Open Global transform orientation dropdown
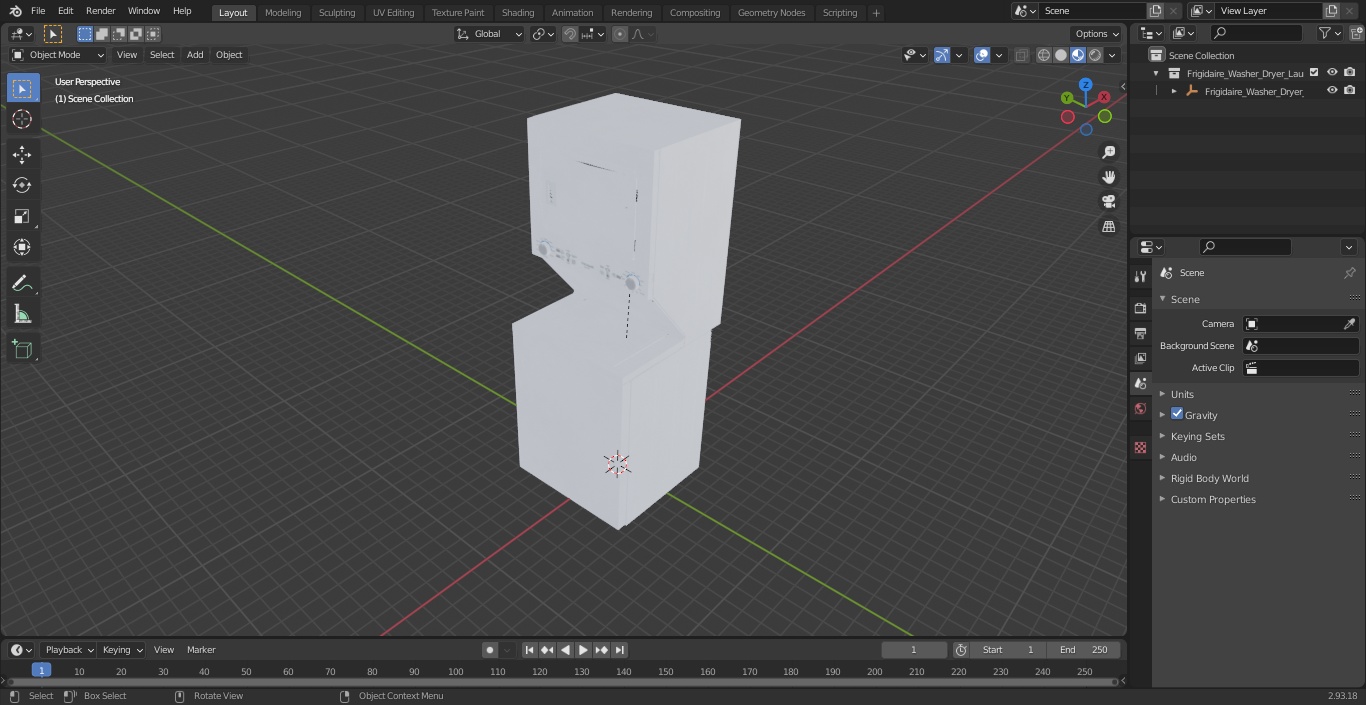This screenshot has width=1366, height=705. pyautogui.click(x=490, y=34)
